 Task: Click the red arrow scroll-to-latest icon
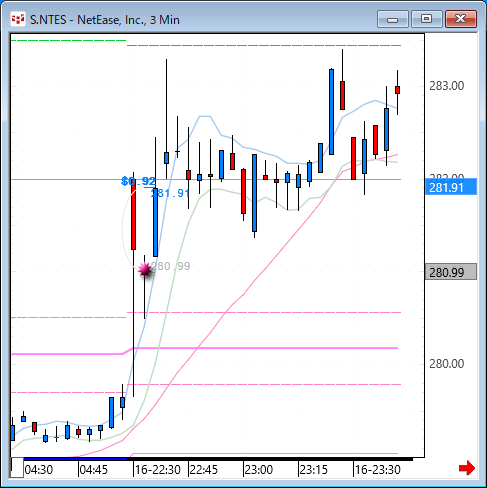coord(467,468)
